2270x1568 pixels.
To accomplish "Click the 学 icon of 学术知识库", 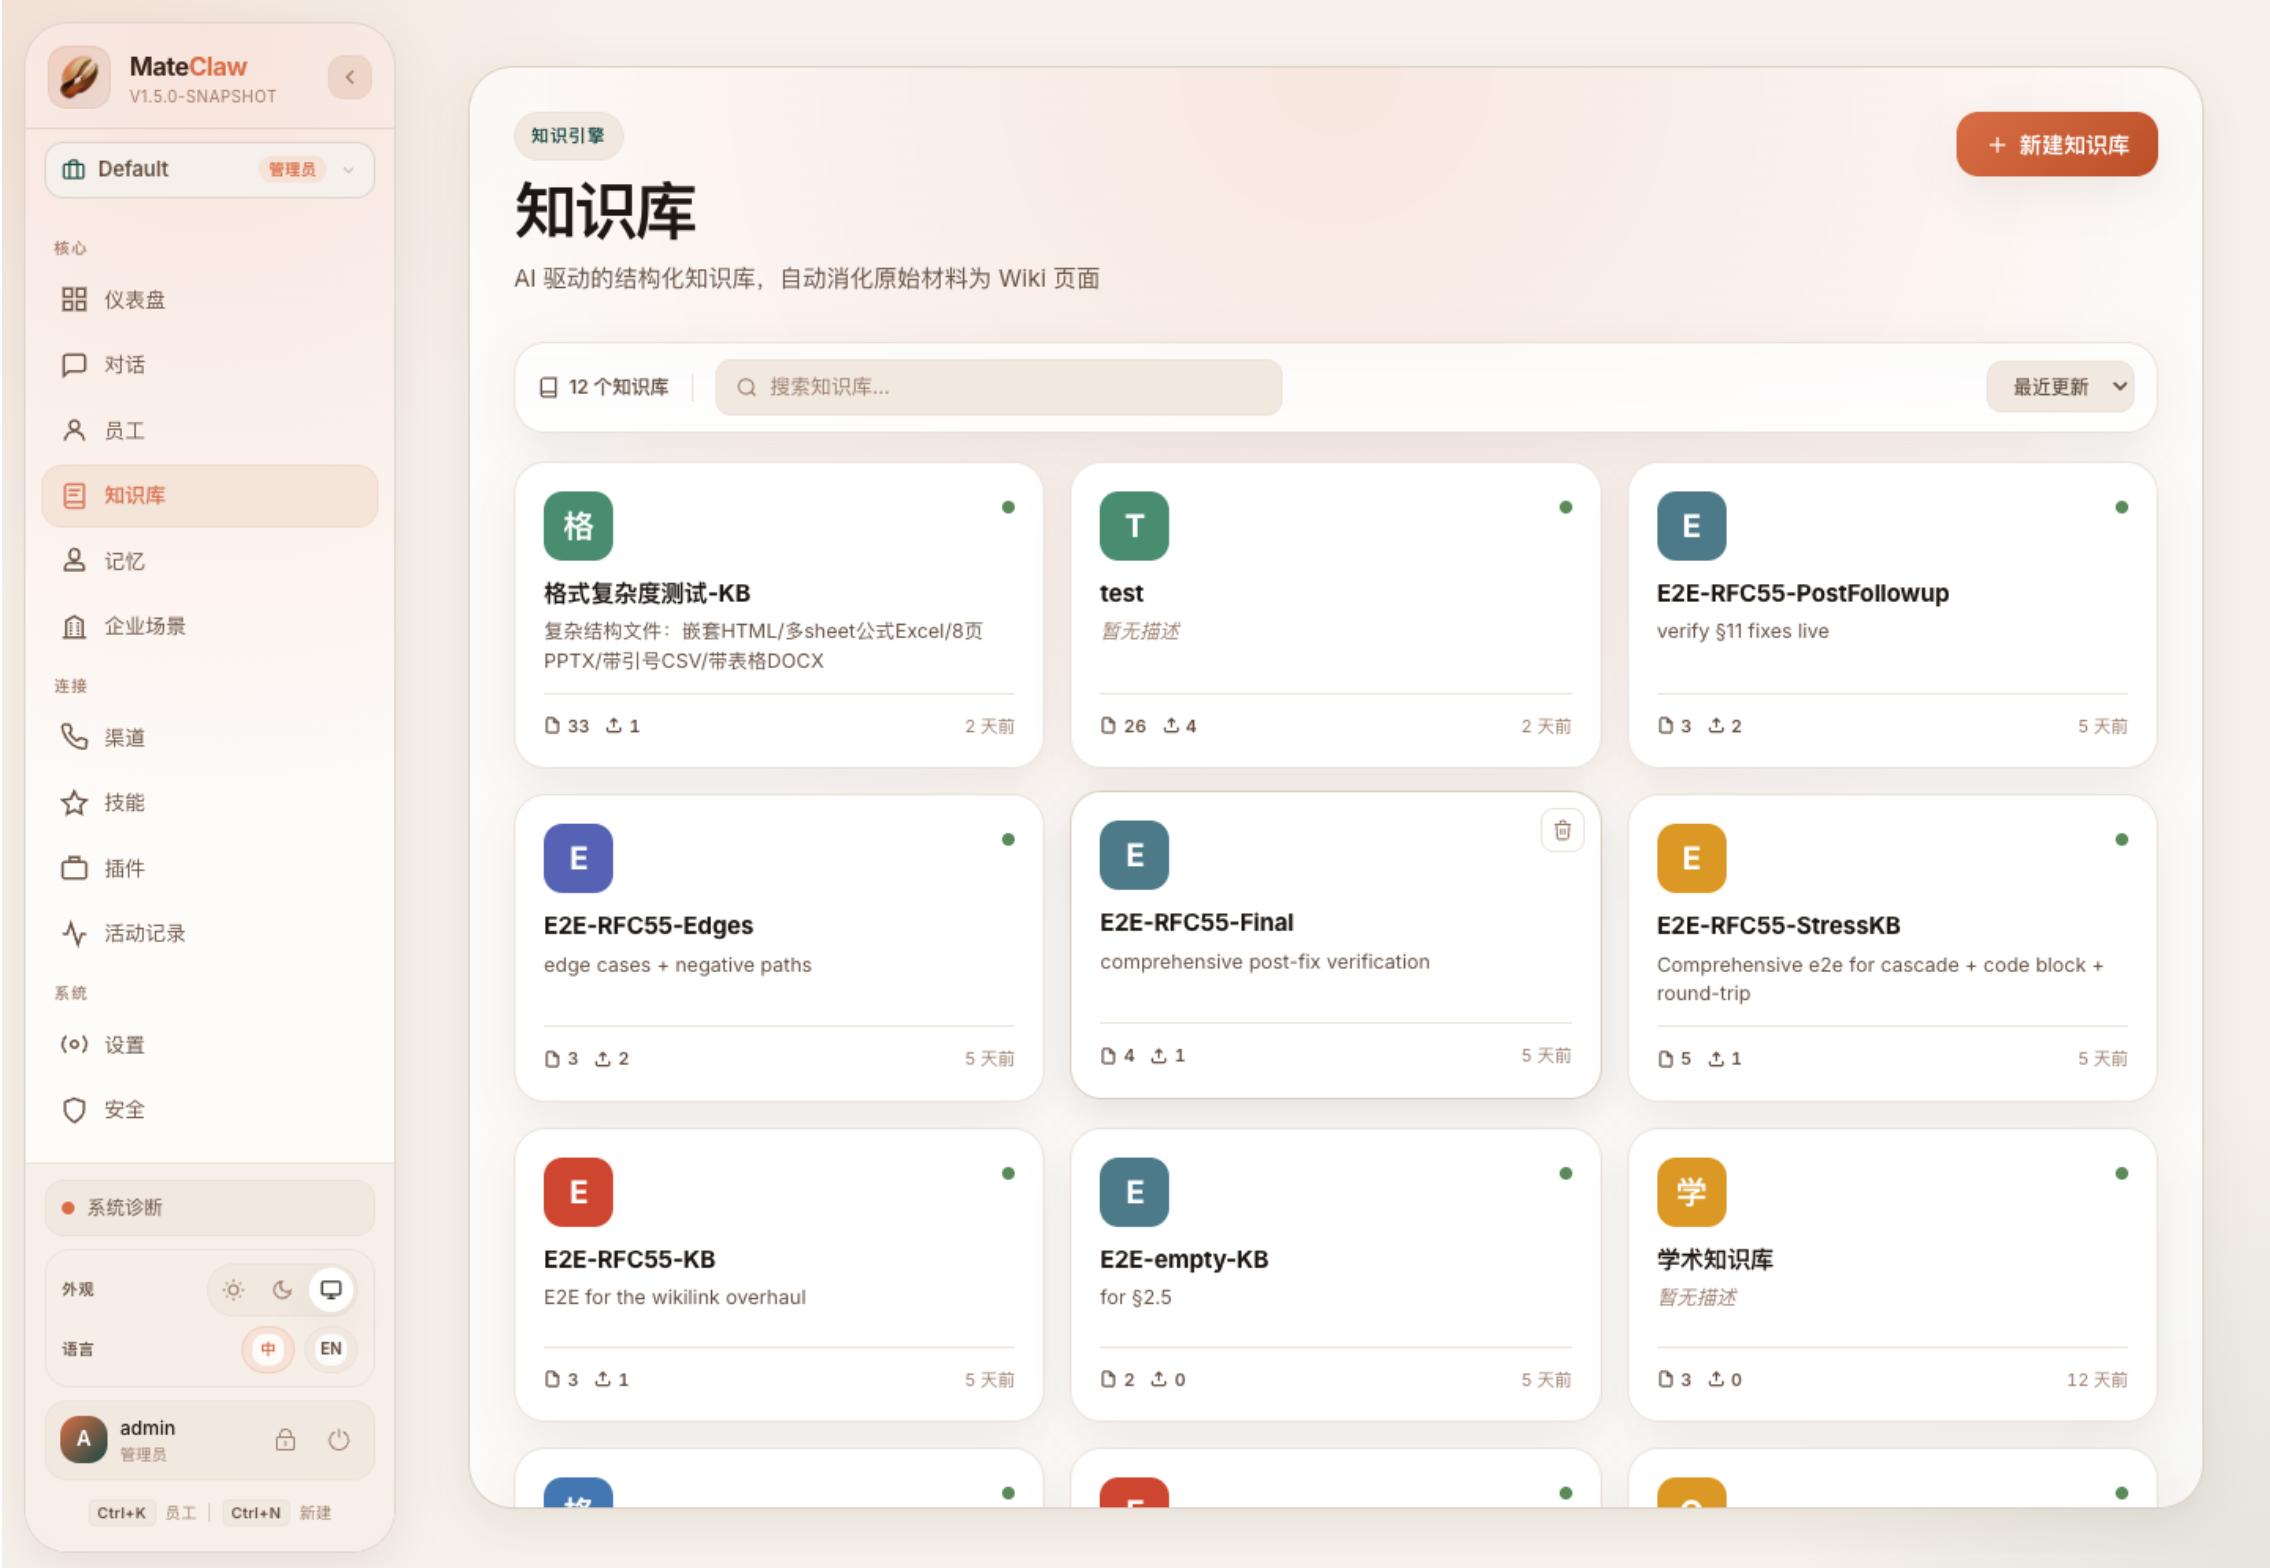I will (x=1691, y=1191).
